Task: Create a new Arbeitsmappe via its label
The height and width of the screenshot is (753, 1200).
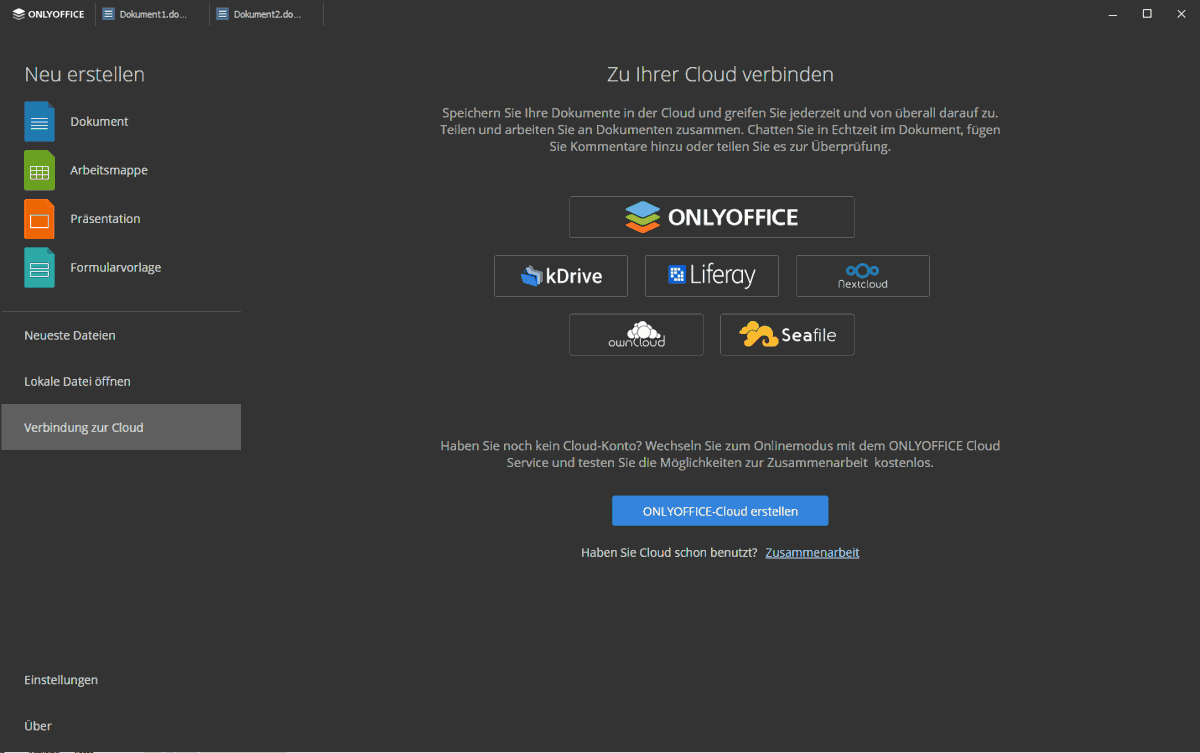Action: click(109, 171)
